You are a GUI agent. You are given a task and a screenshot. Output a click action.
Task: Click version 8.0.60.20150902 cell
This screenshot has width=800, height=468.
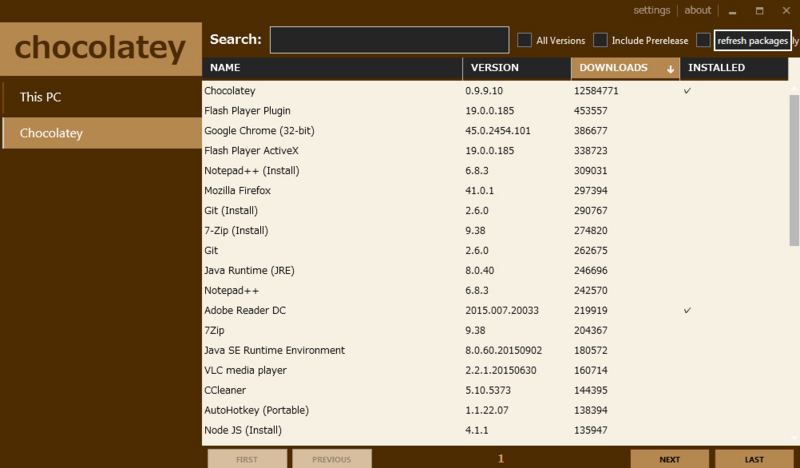503,350
